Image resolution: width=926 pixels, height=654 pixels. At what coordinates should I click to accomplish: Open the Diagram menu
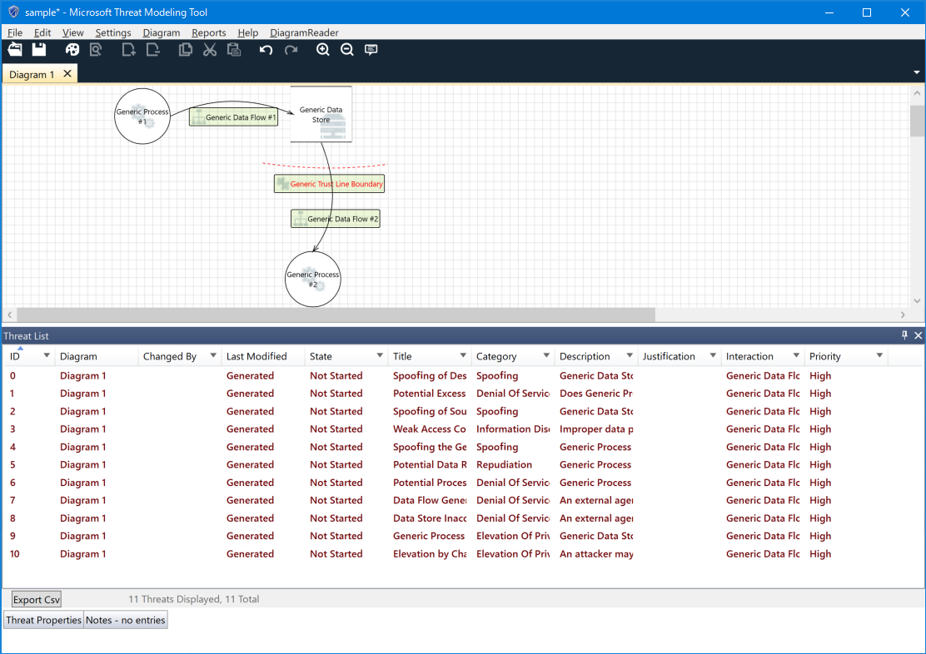point(161,32)
